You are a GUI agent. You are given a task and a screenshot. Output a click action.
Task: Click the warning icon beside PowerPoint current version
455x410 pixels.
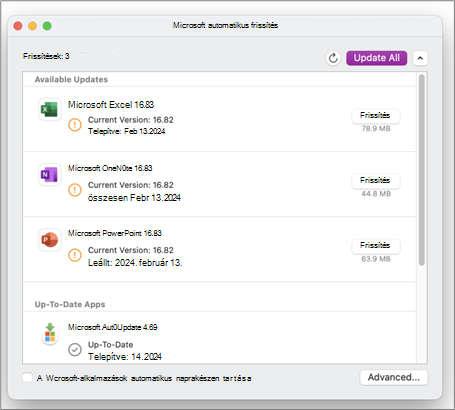[75, 255]
